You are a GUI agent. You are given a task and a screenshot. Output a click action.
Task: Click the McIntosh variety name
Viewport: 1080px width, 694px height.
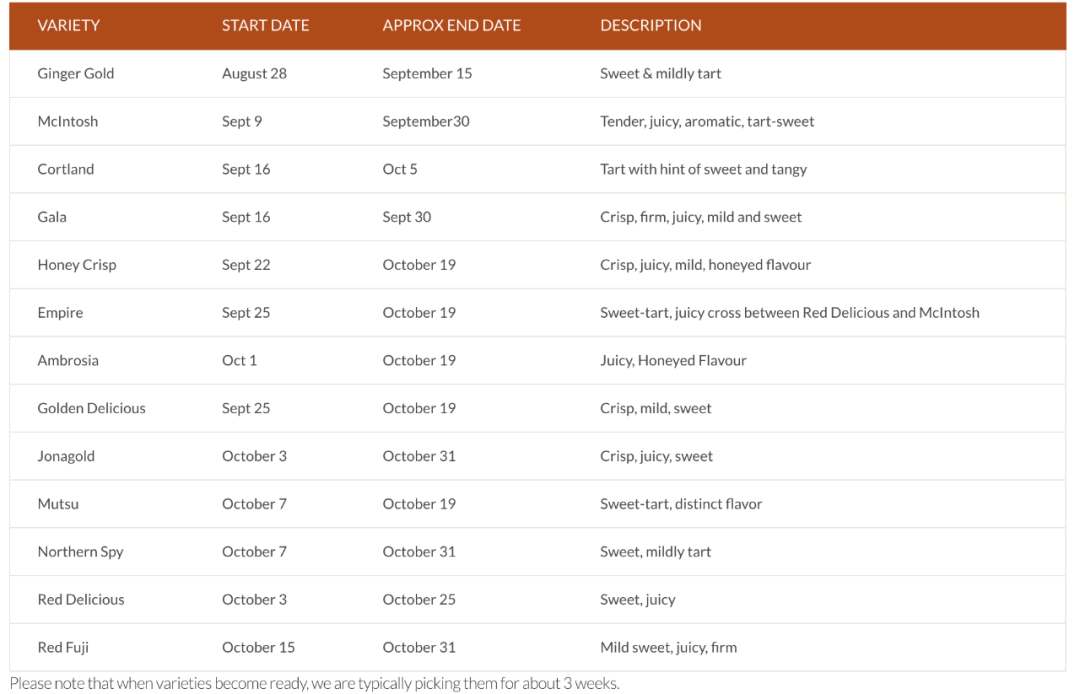tap(68, 121)
